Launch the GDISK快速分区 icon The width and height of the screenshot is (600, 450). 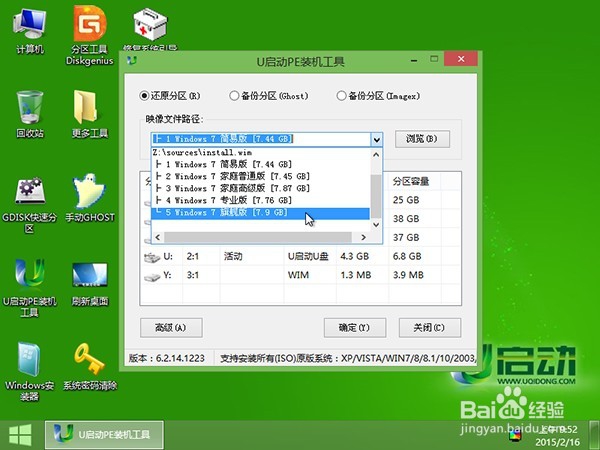pyautogui.click(x=29, y=205)
